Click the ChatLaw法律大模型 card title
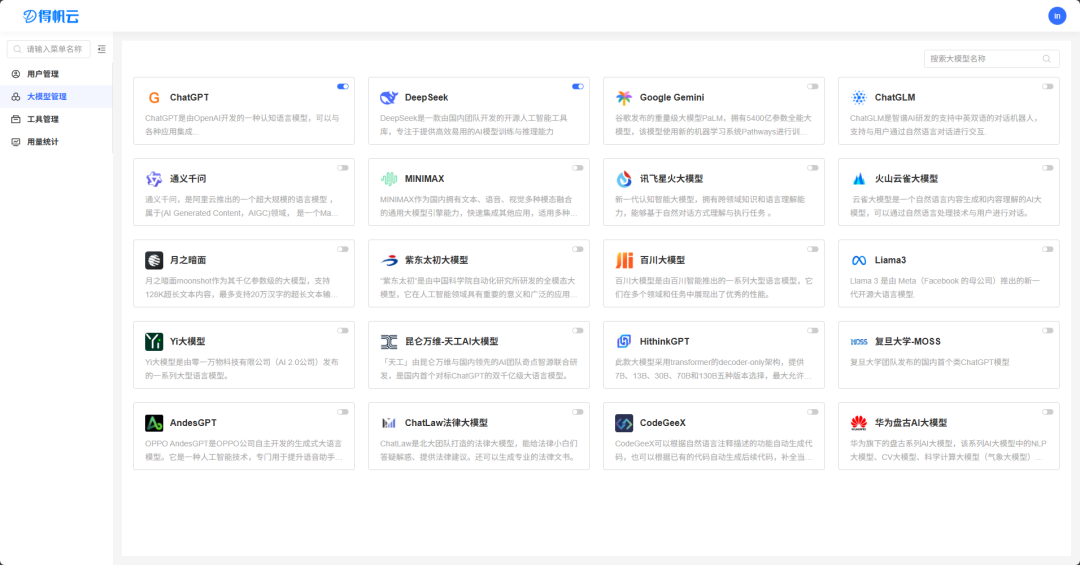The height and width of the screenshot is (565, 1080). [446, 423]
